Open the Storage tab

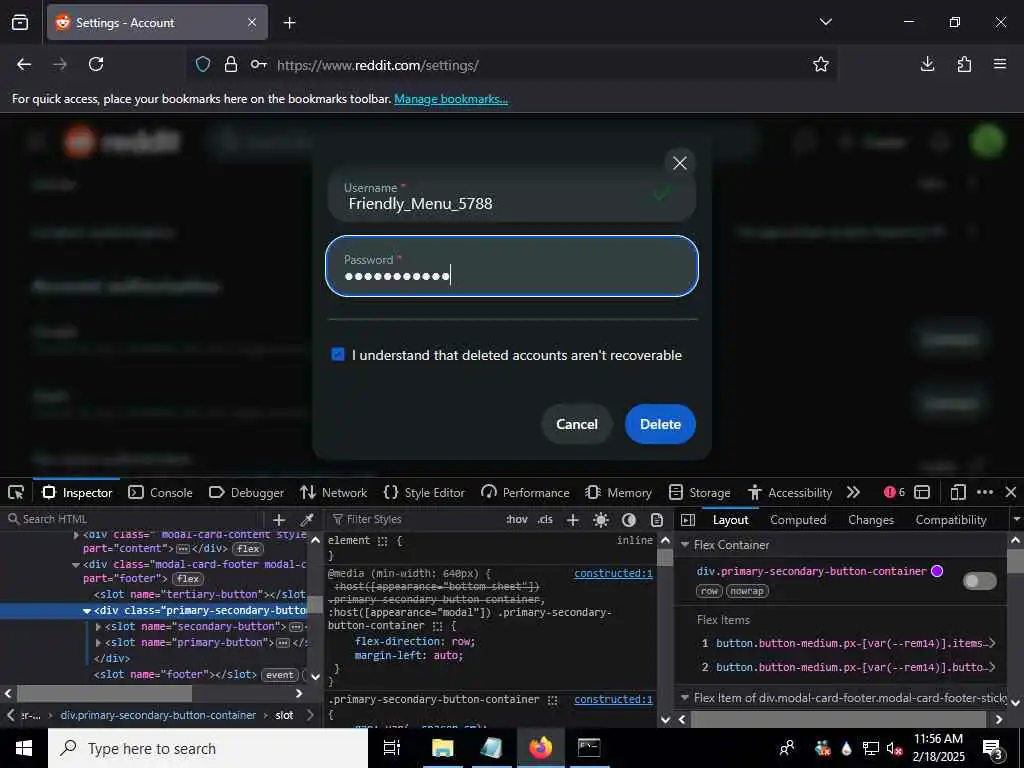coord(699,492)
